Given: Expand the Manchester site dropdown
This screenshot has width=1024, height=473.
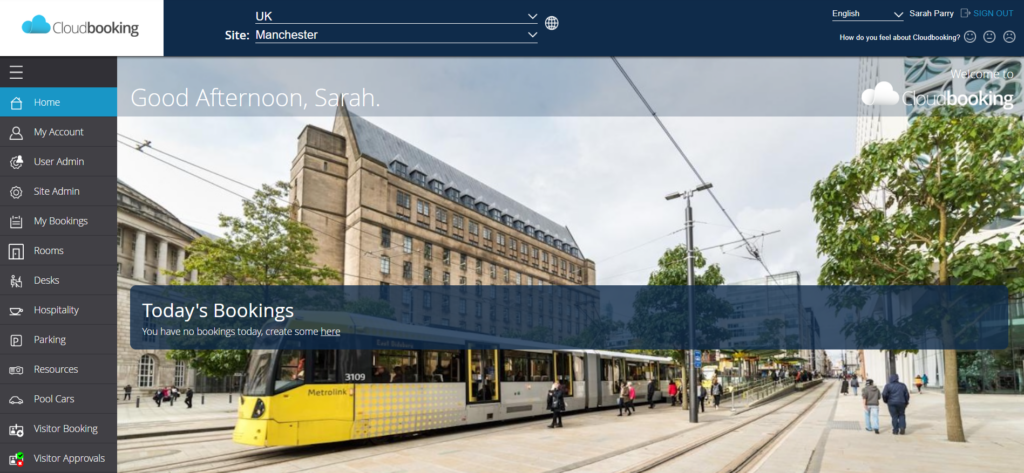Looking at the screenshot, I should (395, 35).
